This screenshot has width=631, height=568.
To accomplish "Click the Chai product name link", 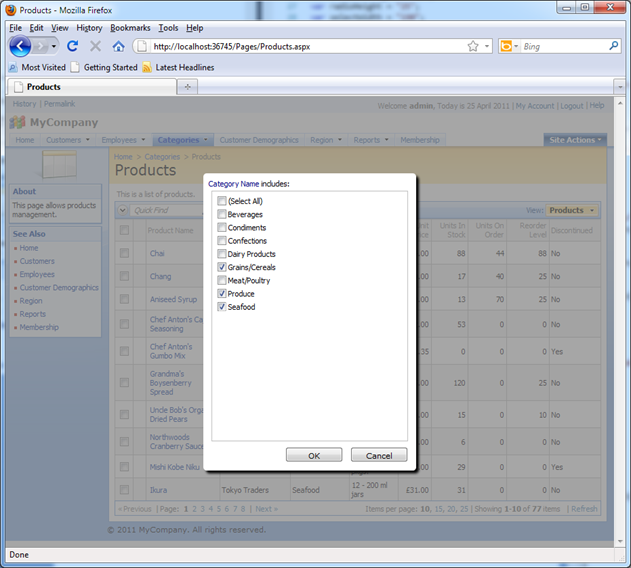I will pos(157,253).
